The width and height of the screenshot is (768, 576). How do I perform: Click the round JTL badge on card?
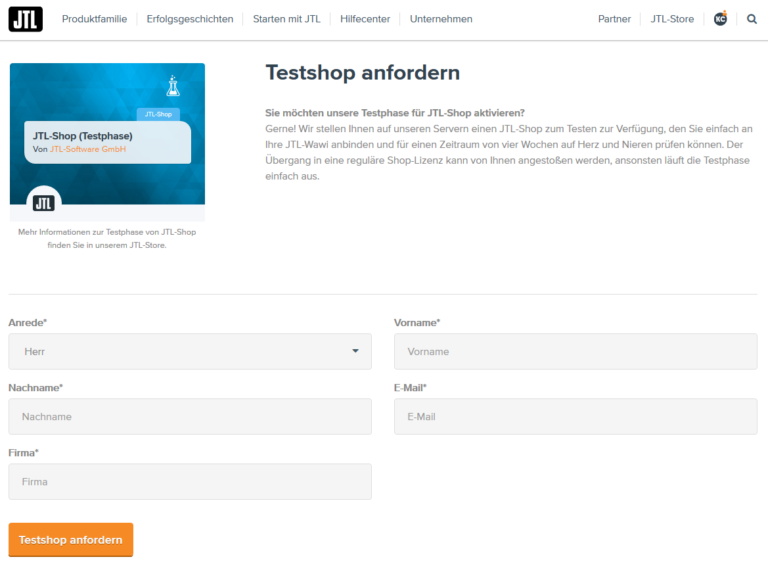pos(44,203)
